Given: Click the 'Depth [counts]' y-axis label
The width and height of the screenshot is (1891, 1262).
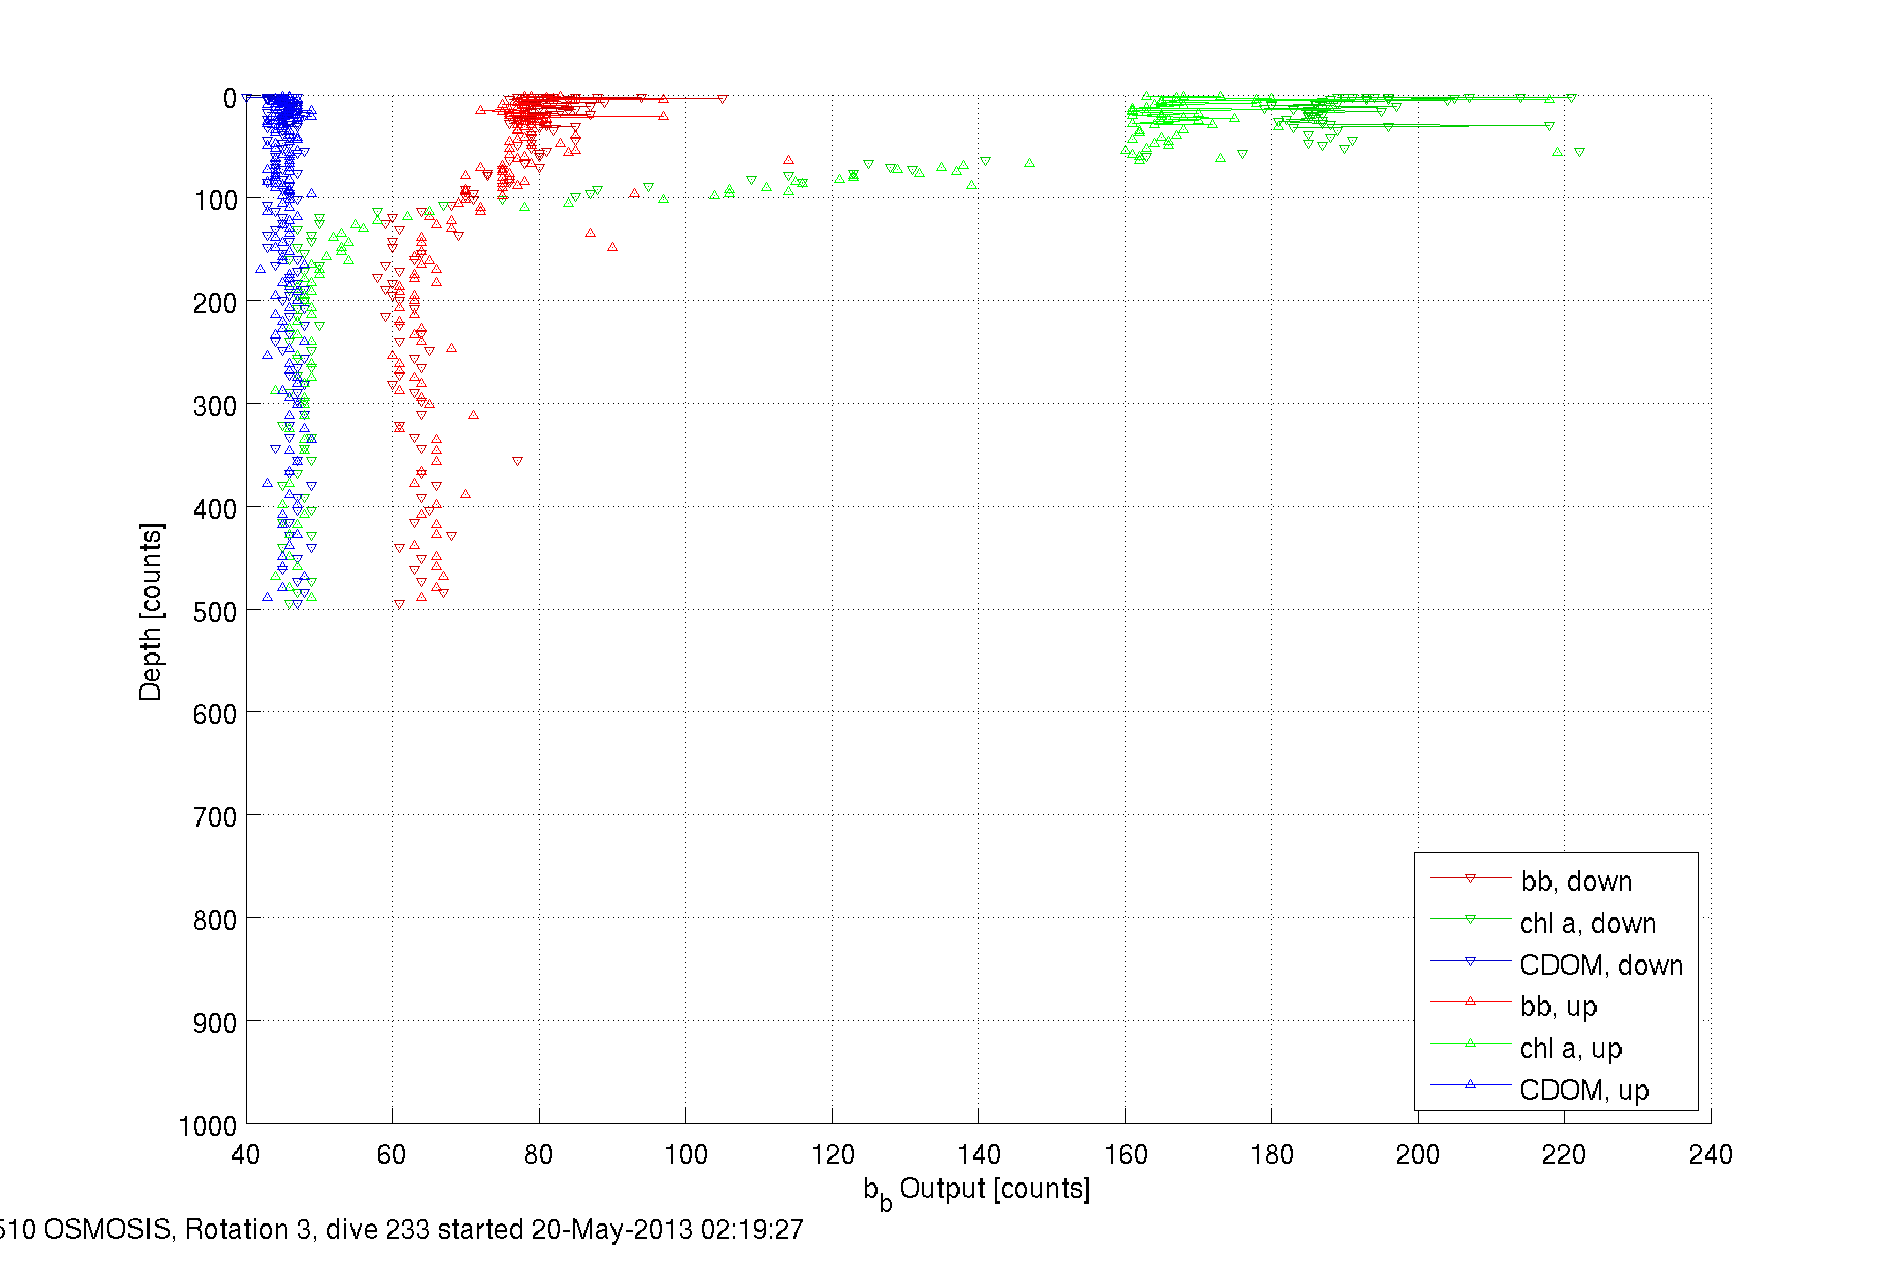Looking at the screenshot, I should 151,611.
